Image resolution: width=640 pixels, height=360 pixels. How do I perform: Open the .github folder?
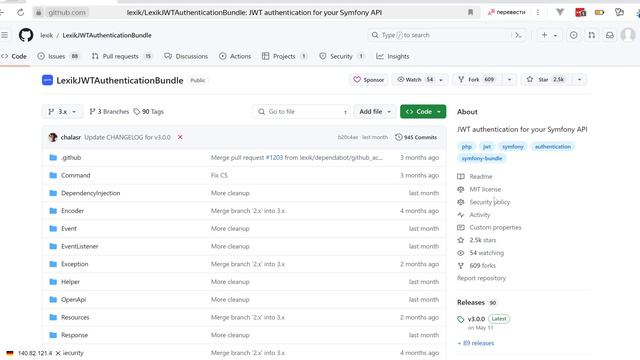[71, 158]
